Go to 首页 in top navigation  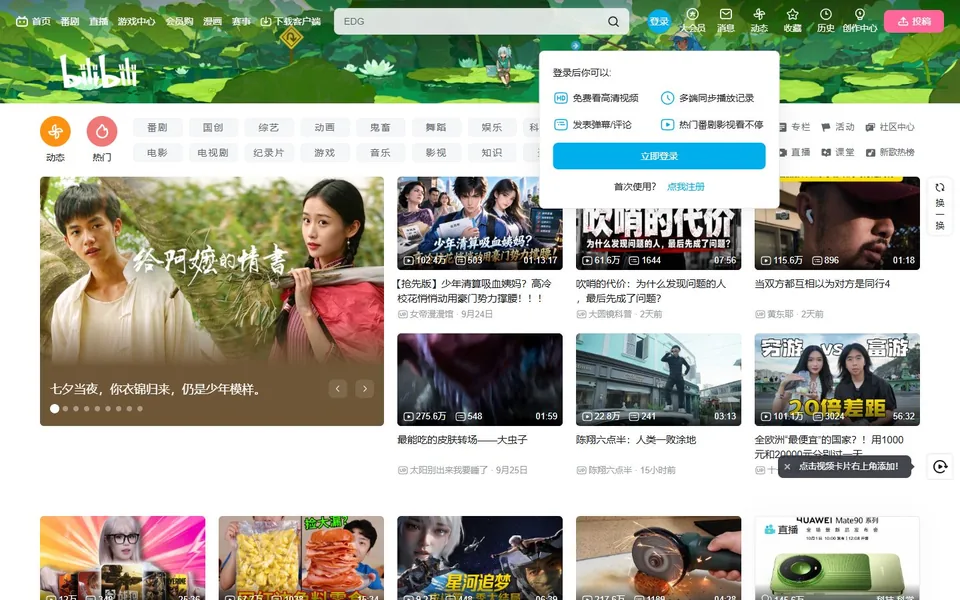click(33, 21)
